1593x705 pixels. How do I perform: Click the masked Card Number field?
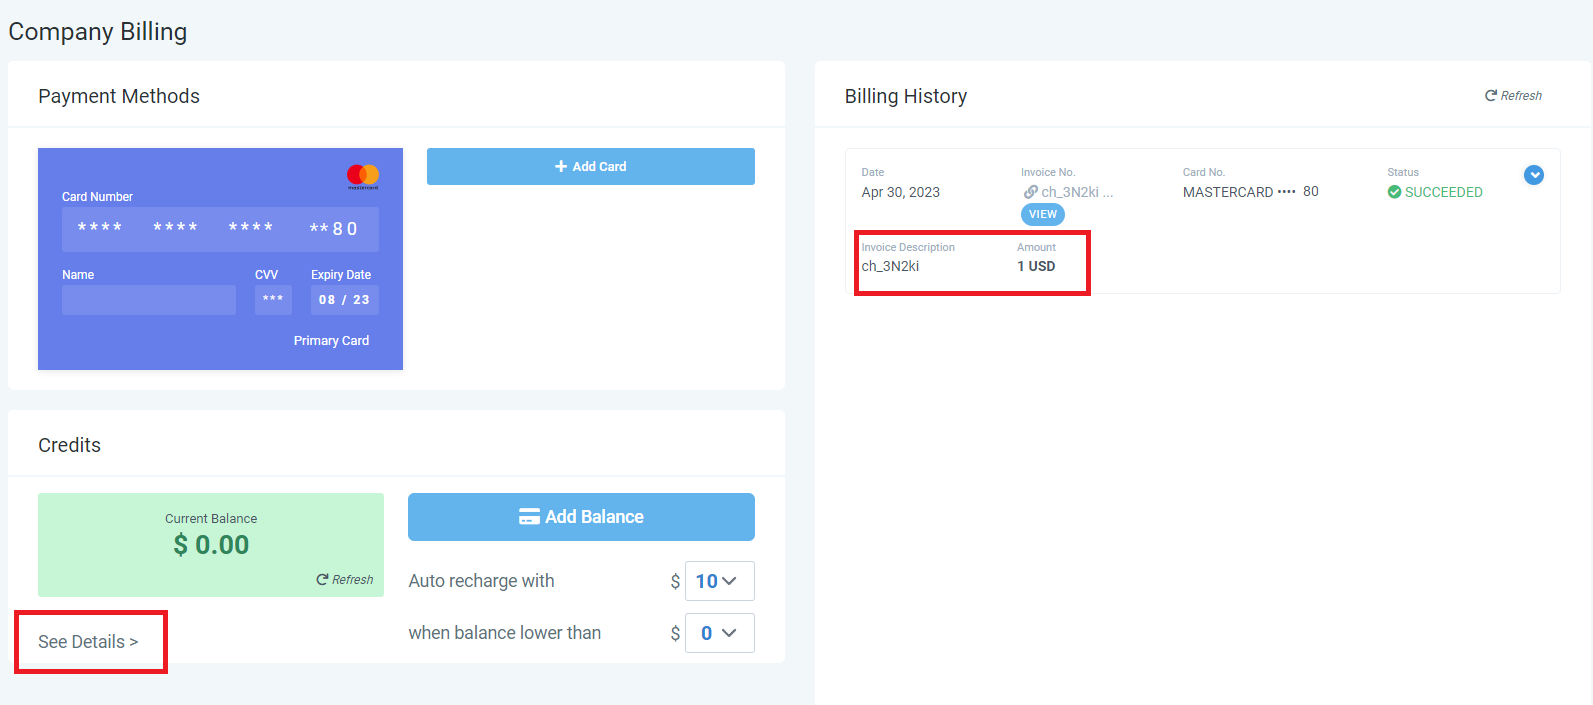(x=220, y=229)
